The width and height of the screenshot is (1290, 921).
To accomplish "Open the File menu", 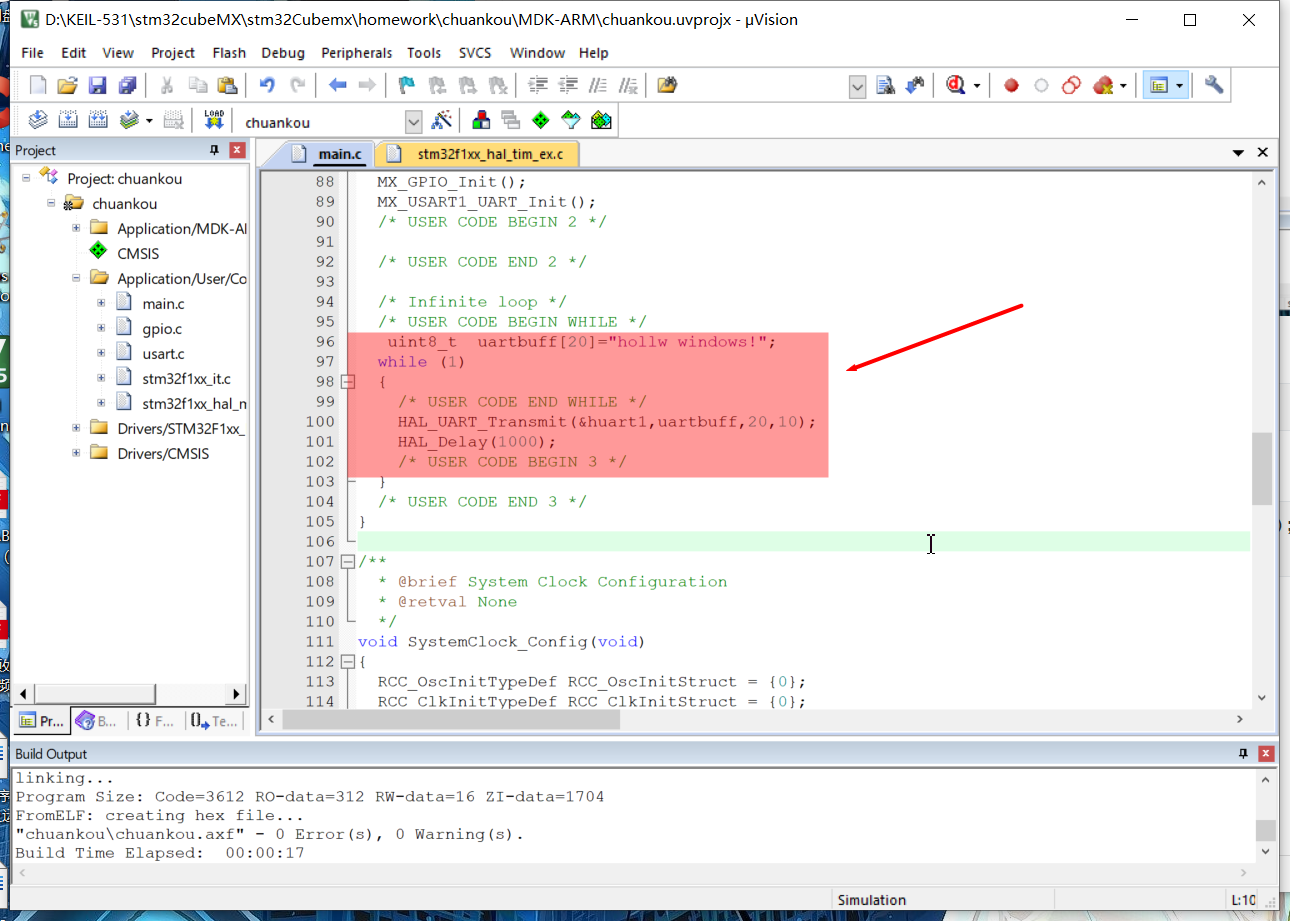I will [32, 53].
